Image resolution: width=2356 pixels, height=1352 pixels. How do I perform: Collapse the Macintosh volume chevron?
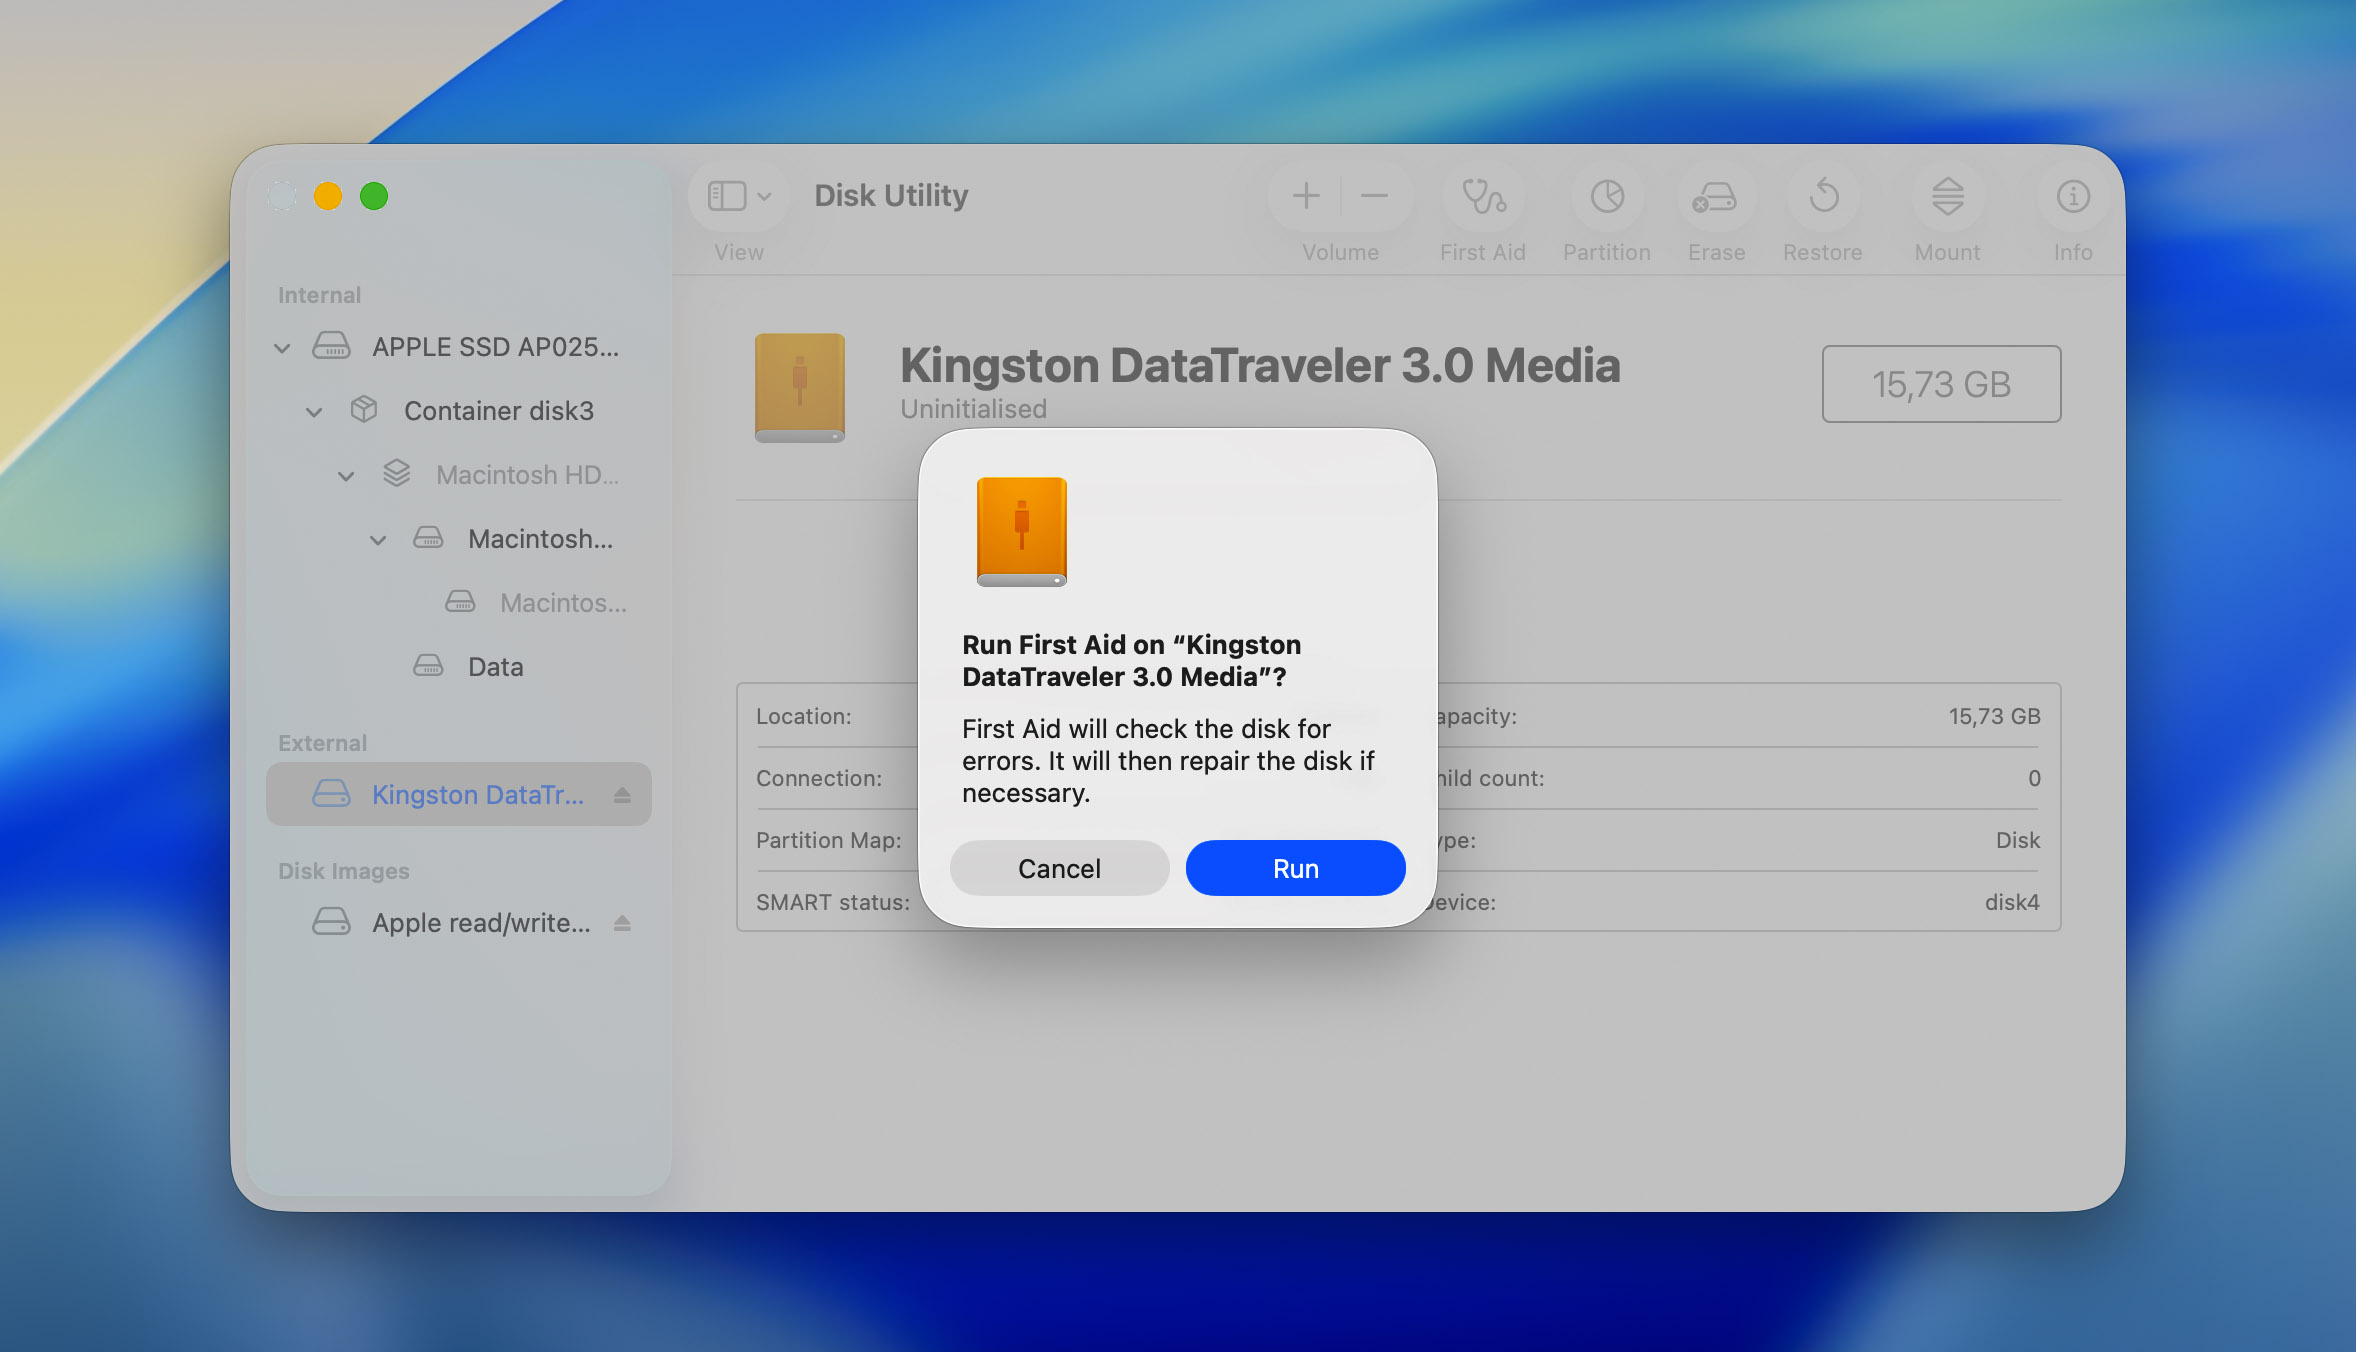(x=378, y=540)
